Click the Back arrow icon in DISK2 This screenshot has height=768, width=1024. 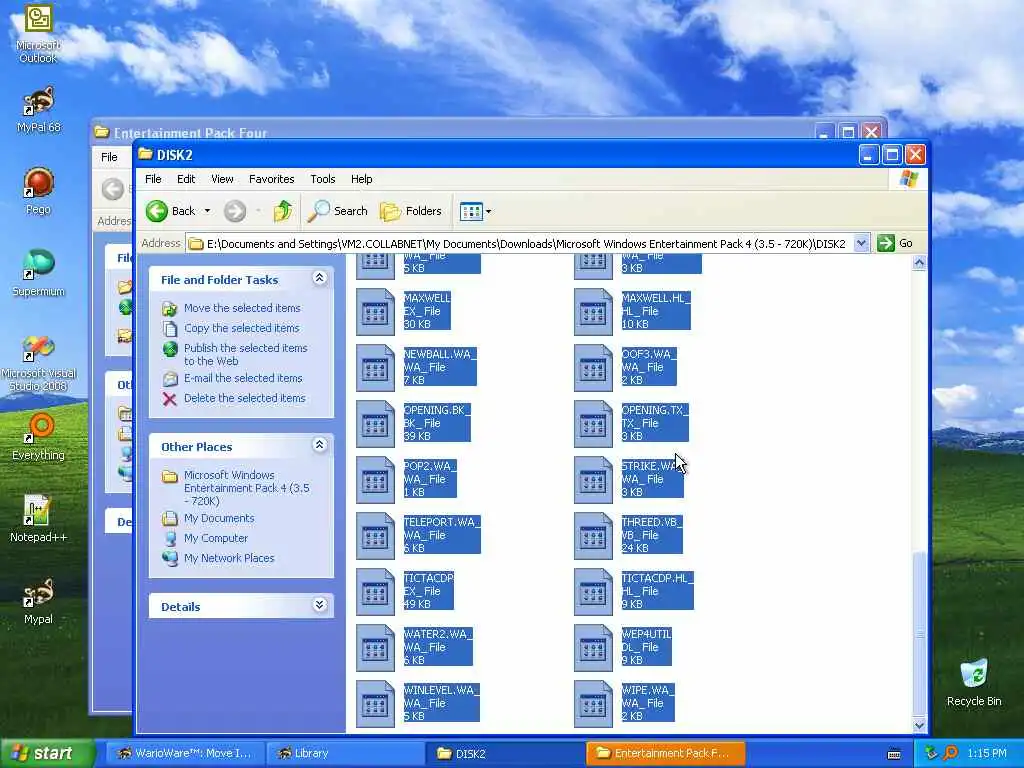tap(157, 211)
